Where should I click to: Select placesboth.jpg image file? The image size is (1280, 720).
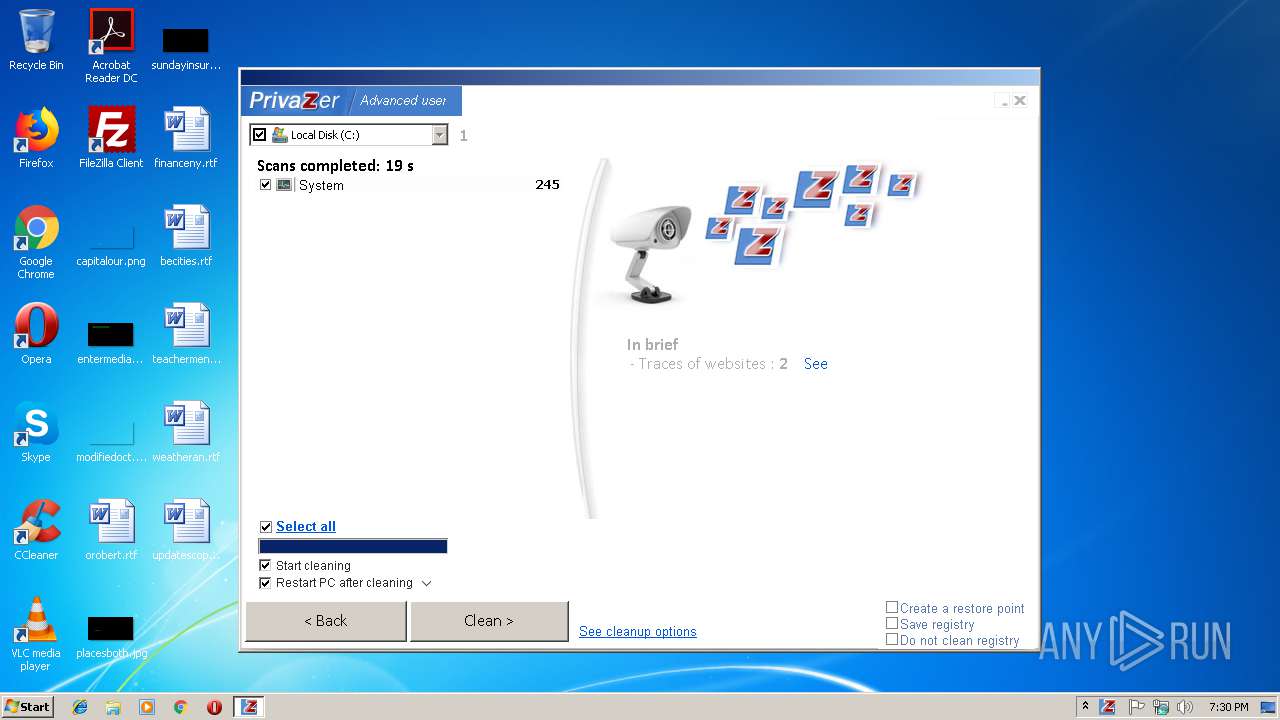[x=111, y=638]
